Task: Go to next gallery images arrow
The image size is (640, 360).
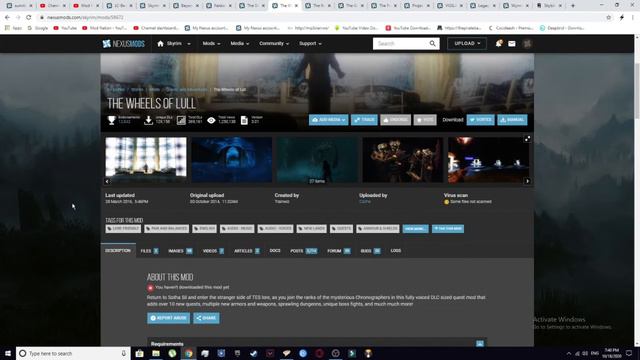Action: pyautogui.click(x=527, y=181)
